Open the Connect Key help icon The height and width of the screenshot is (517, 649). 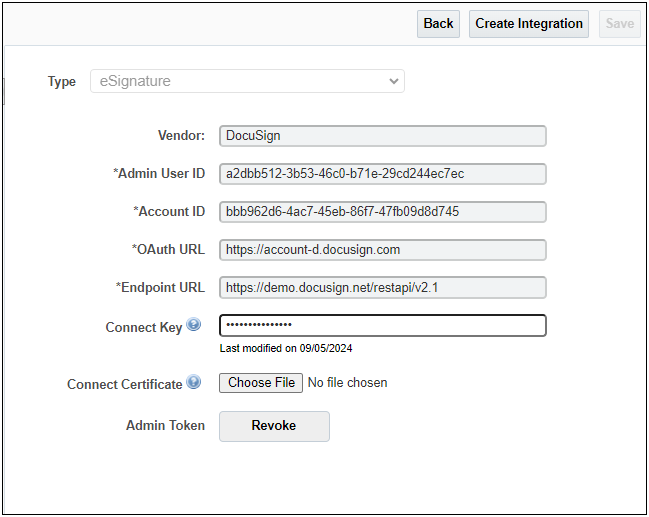pos(193,325)
